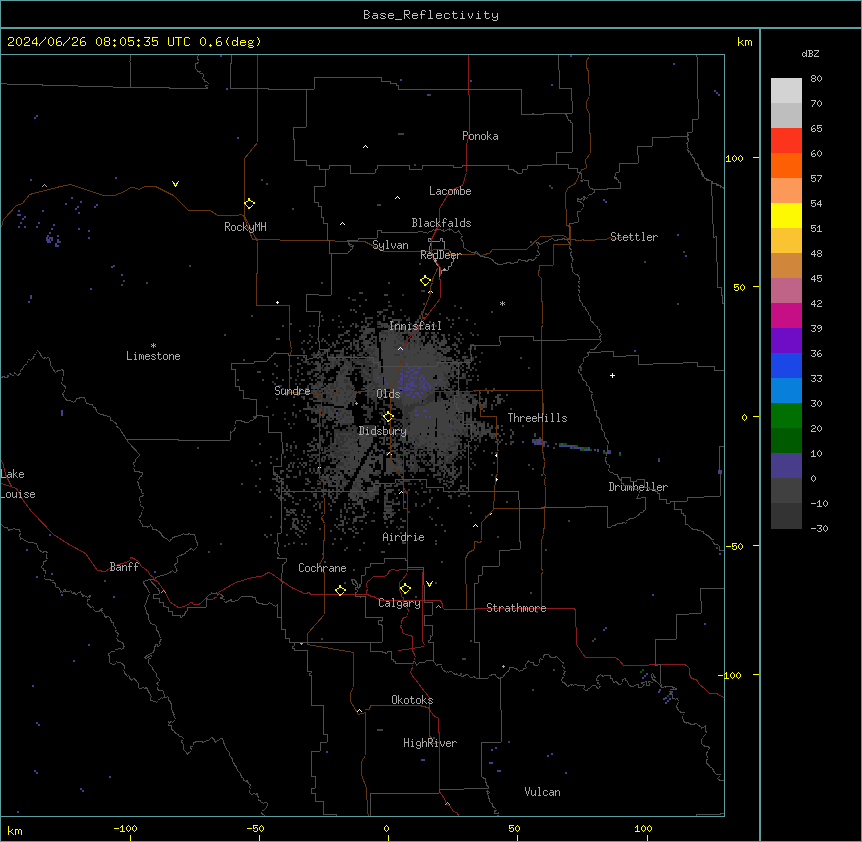Viewport: 862px width, 842px height.
Task: Click the yellow diamond marker below Cochrane
Action: [340, 590]
